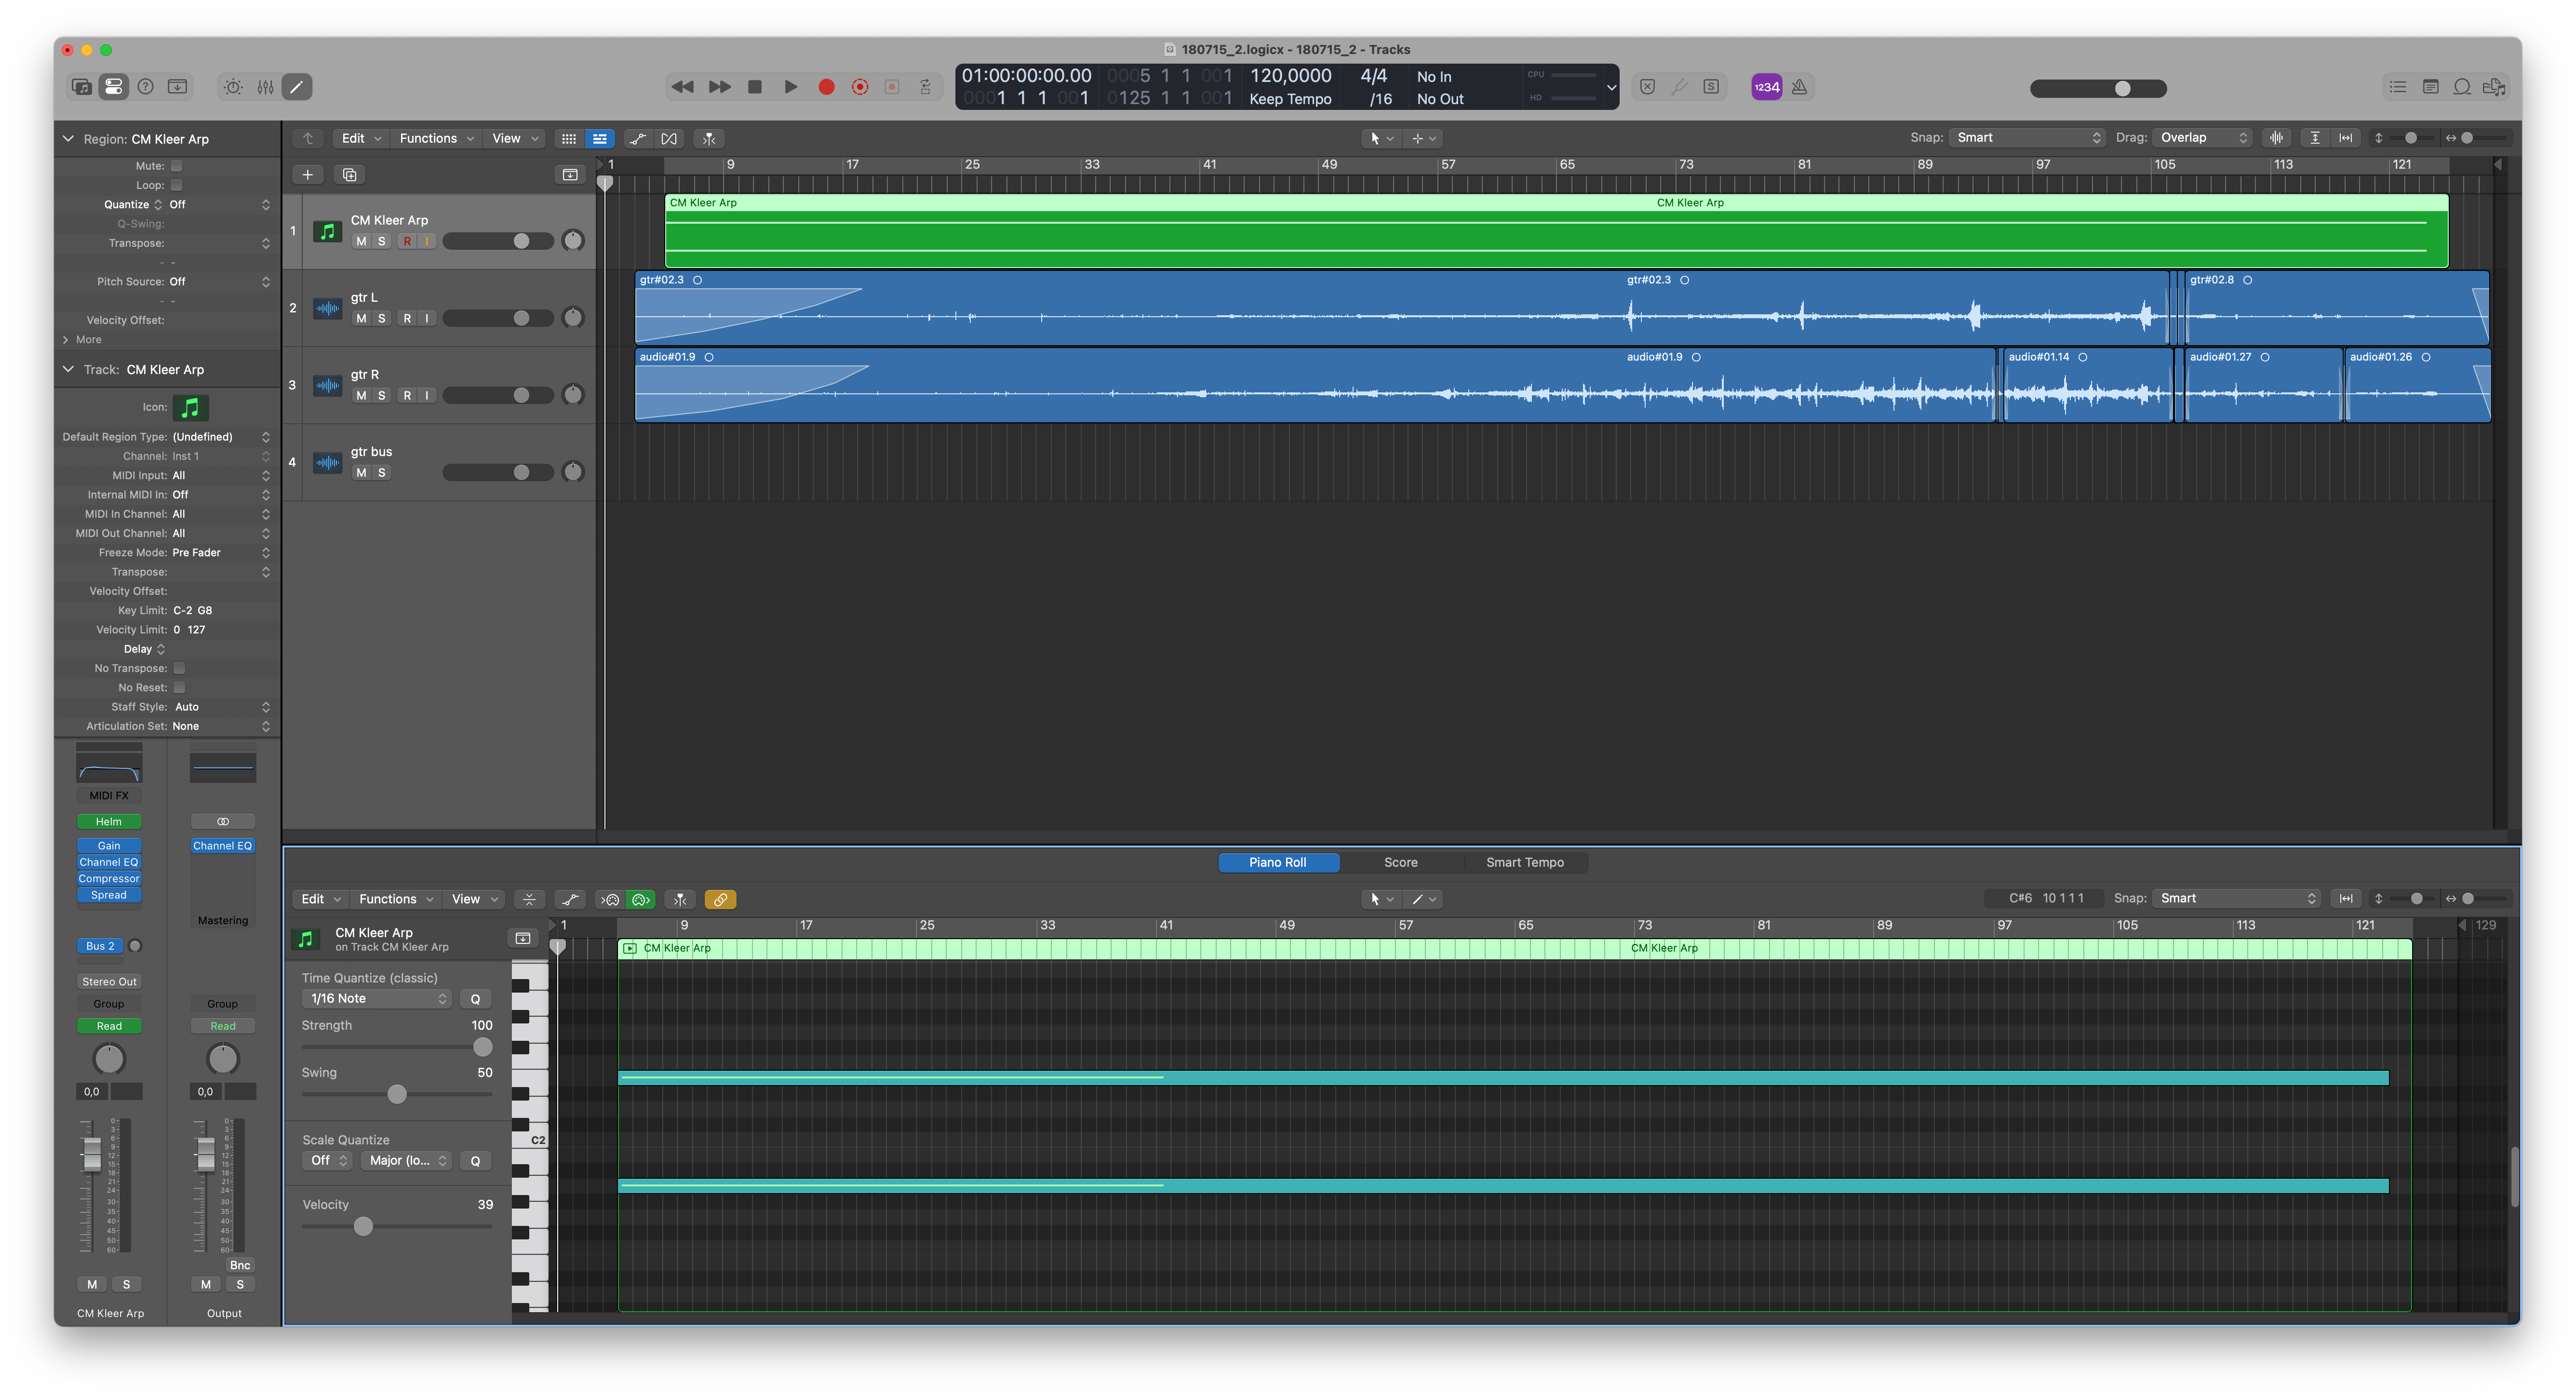This screenshot has width=2576, height=1398.
Task: Check the No Reset checkbox
Action: pyautogui.click(x=180, y=687)
